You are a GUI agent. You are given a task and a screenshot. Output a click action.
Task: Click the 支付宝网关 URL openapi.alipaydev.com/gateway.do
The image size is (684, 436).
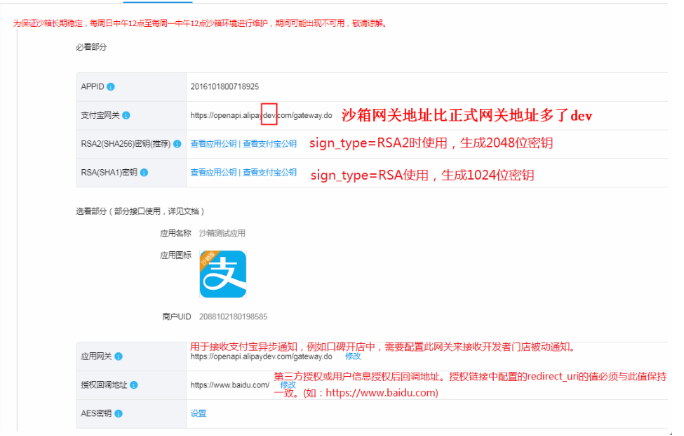click(261, 115)
